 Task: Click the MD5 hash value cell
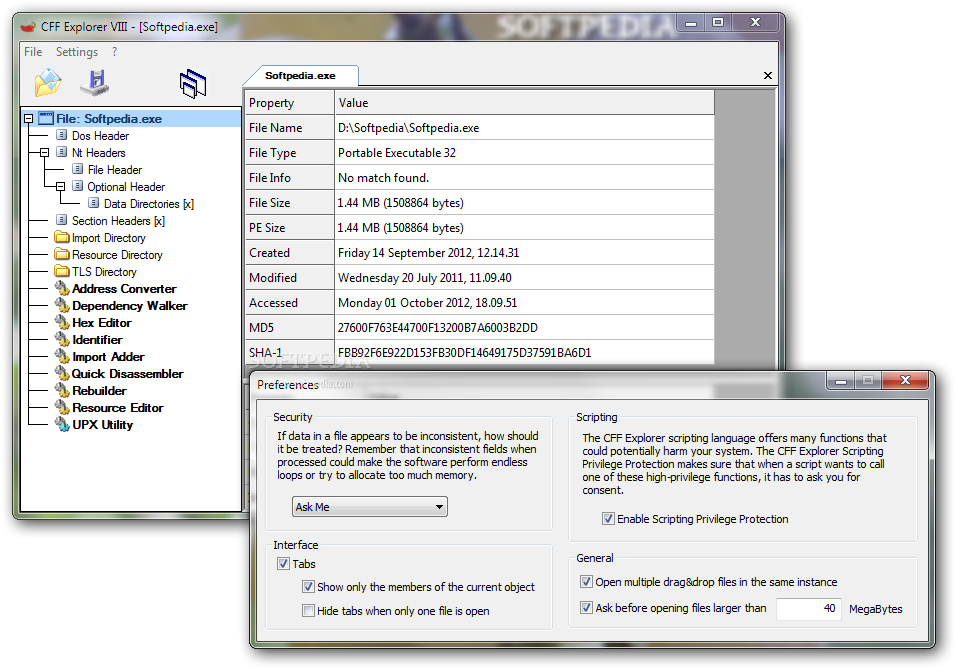tap(525, 327)
